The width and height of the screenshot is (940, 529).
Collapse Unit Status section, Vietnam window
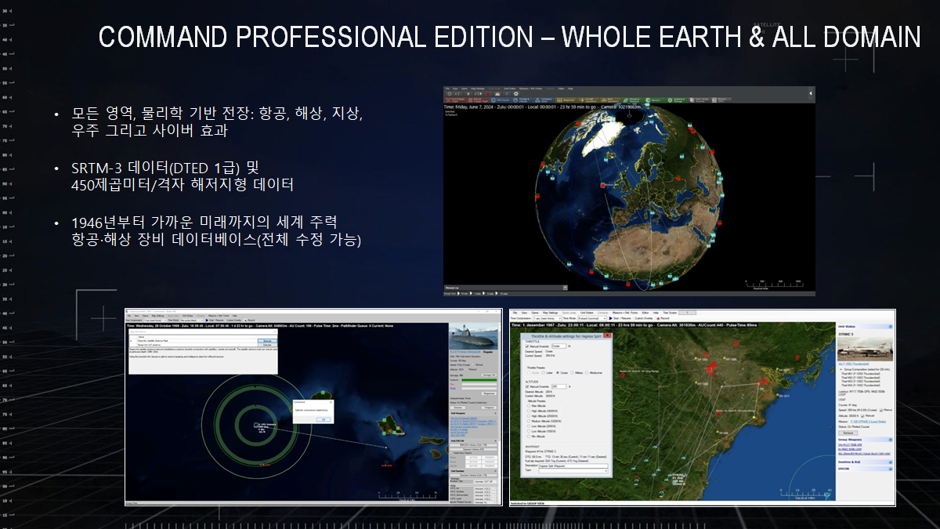(x=890, y=326)
